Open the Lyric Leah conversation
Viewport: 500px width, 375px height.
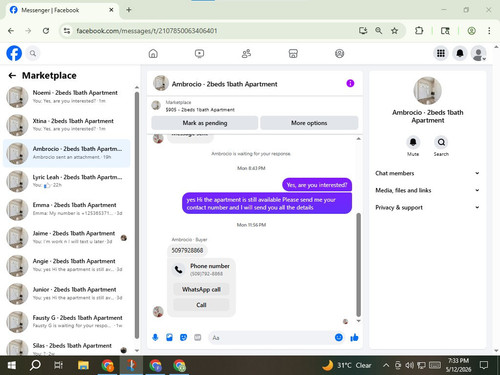point(67,181)
